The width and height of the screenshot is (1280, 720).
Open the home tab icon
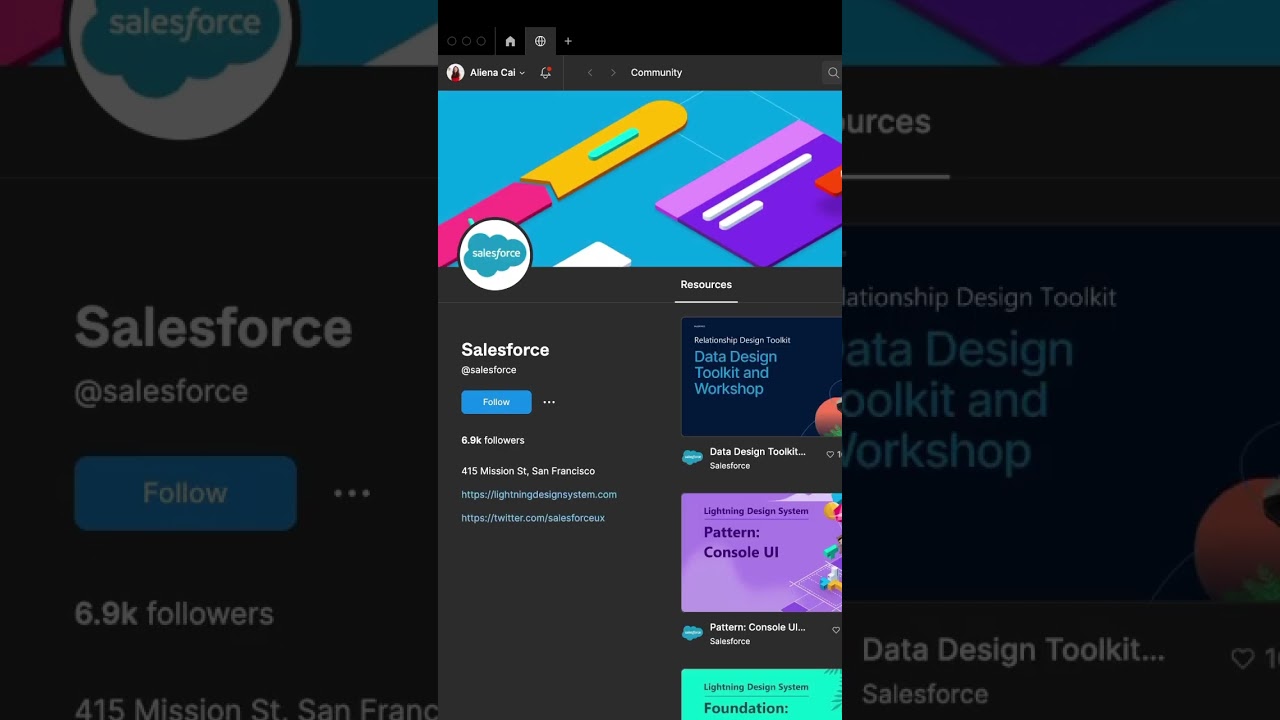pyautogui.click(x=510, y=41)
